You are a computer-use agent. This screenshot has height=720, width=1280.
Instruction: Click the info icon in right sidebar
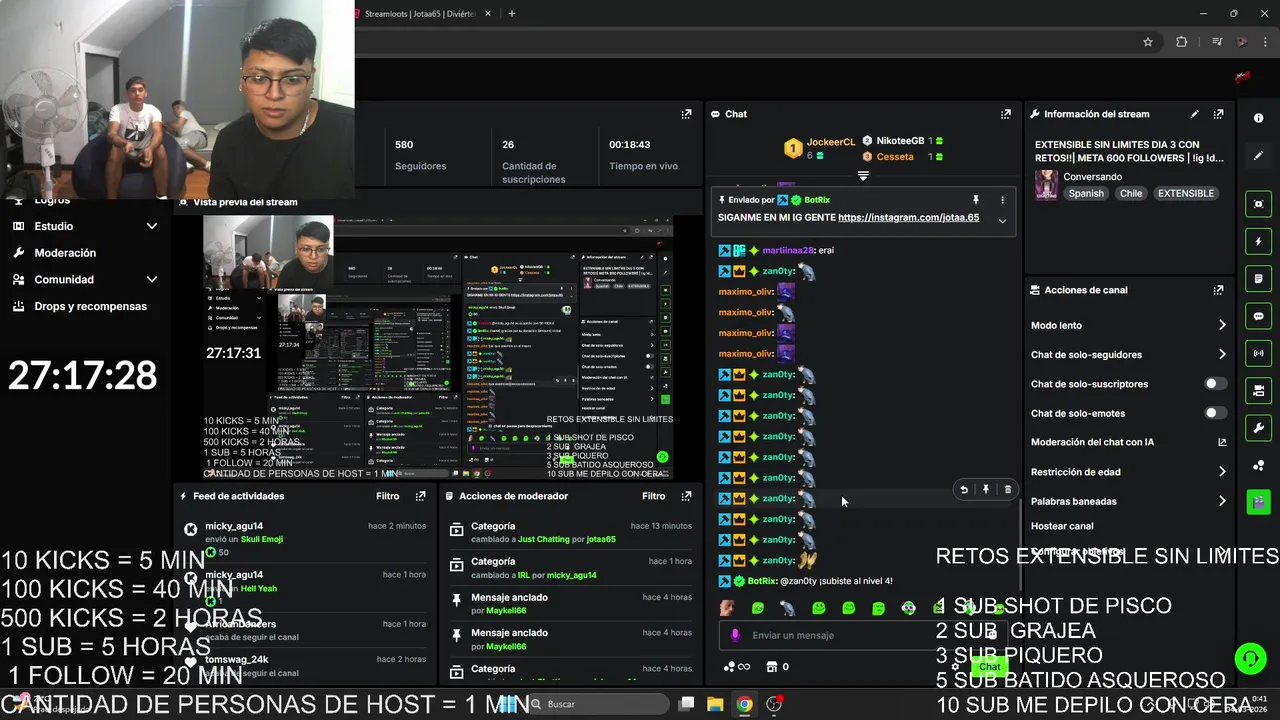click(x=1258, y=118)
